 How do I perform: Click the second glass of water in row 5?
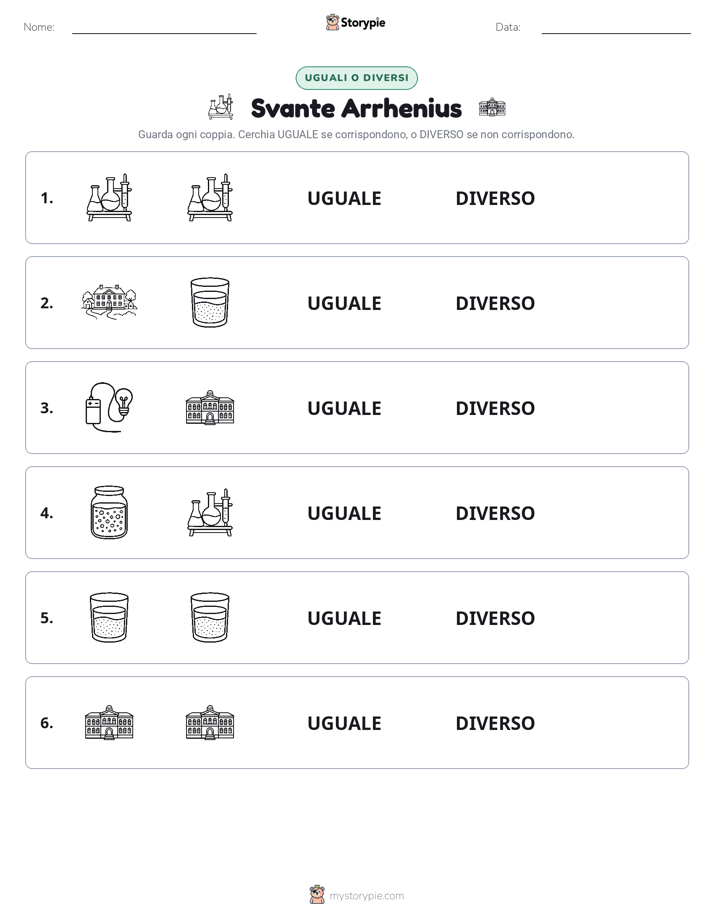click(x=210, y=617)
